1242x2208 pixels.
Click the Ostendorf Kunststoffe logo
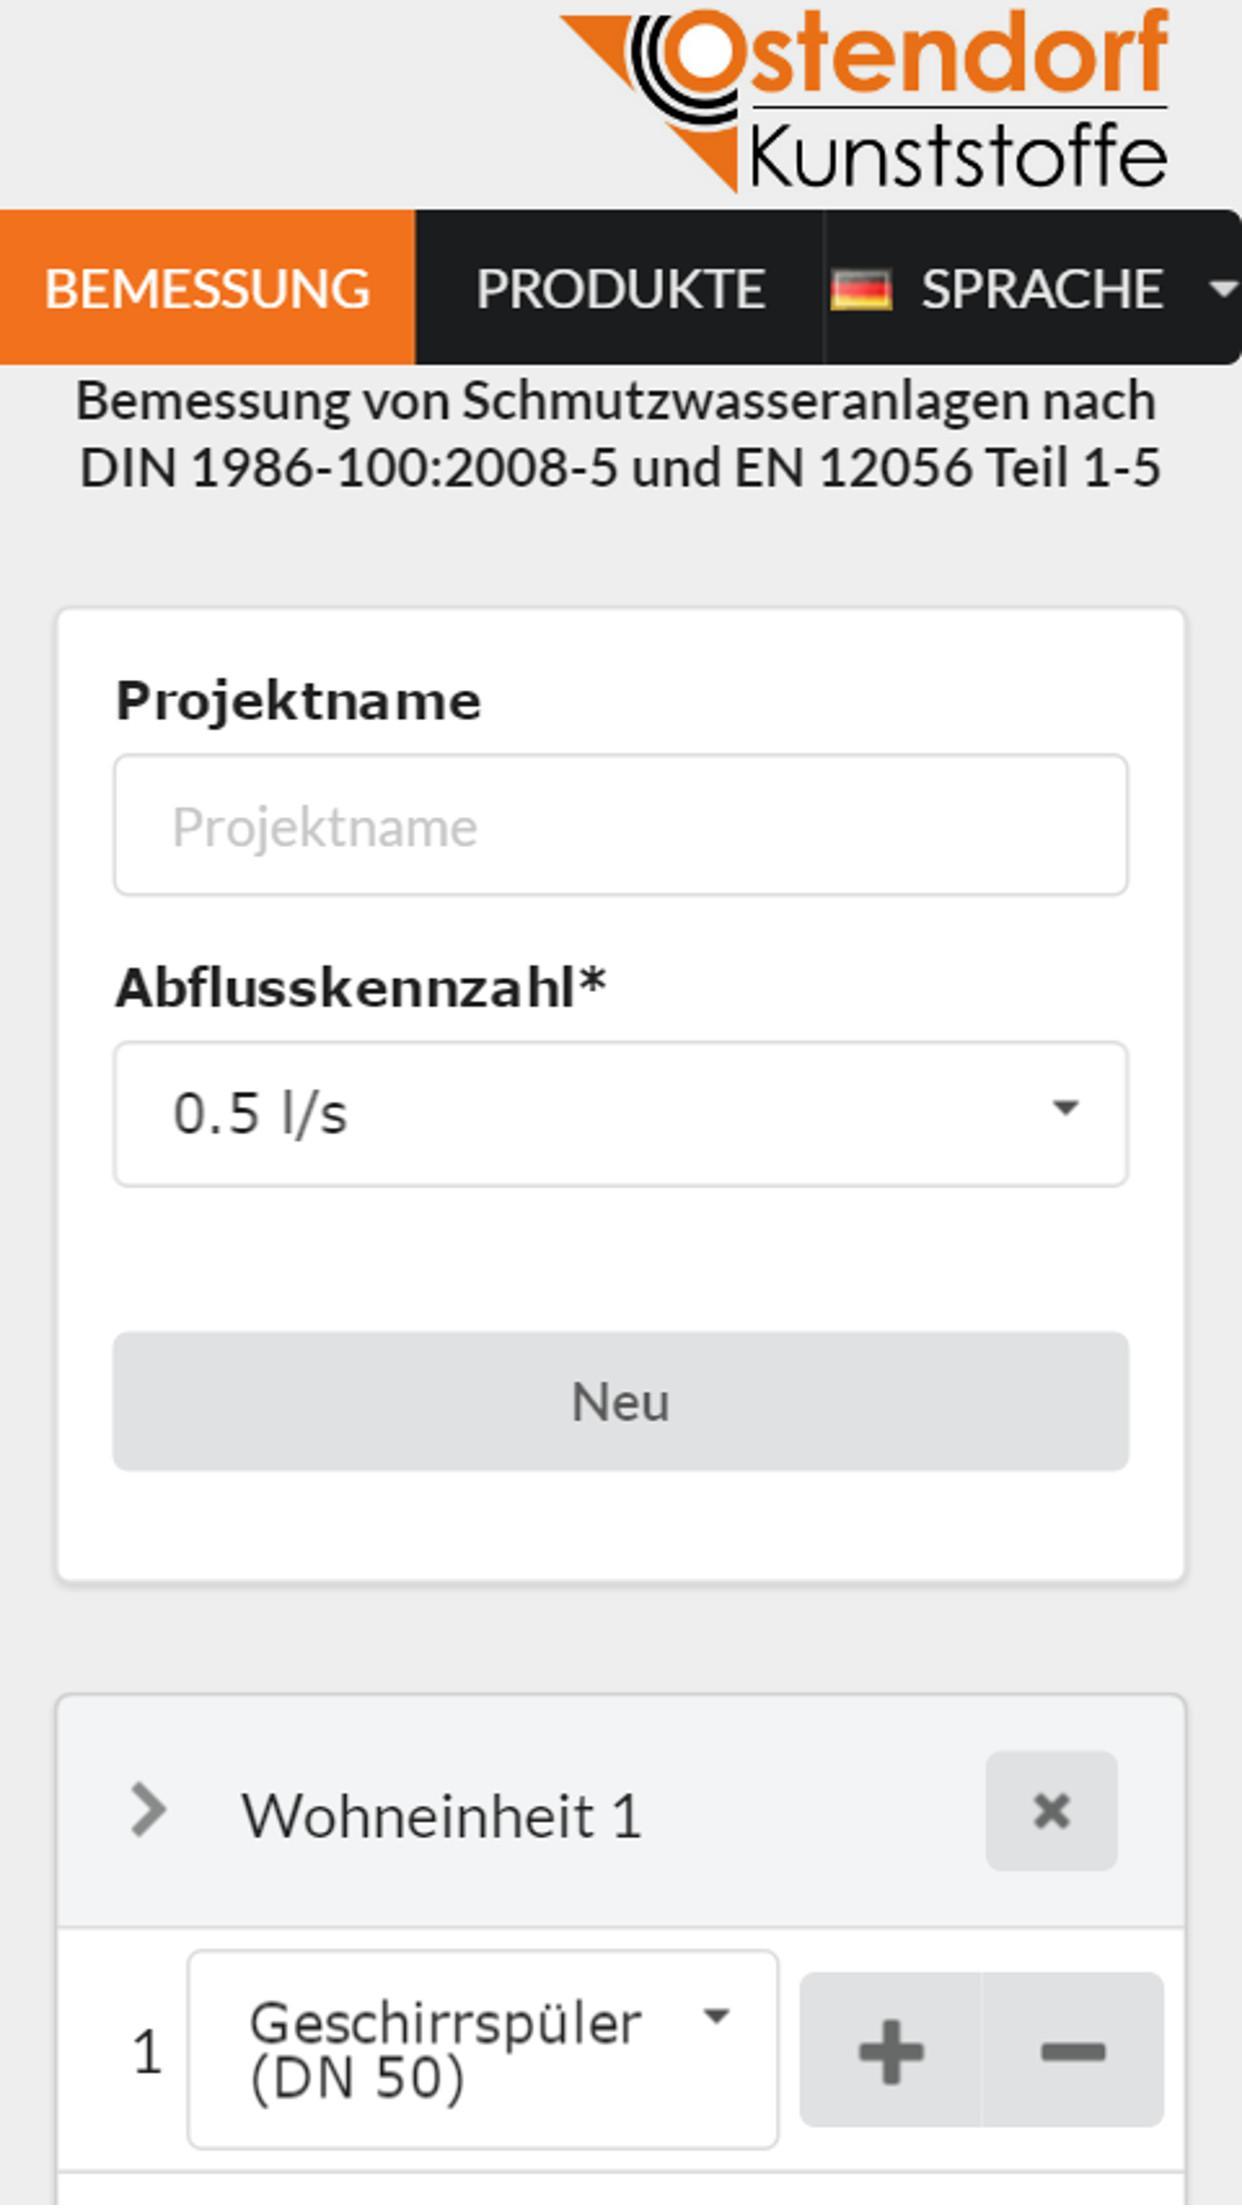click(x=865, y=98)
